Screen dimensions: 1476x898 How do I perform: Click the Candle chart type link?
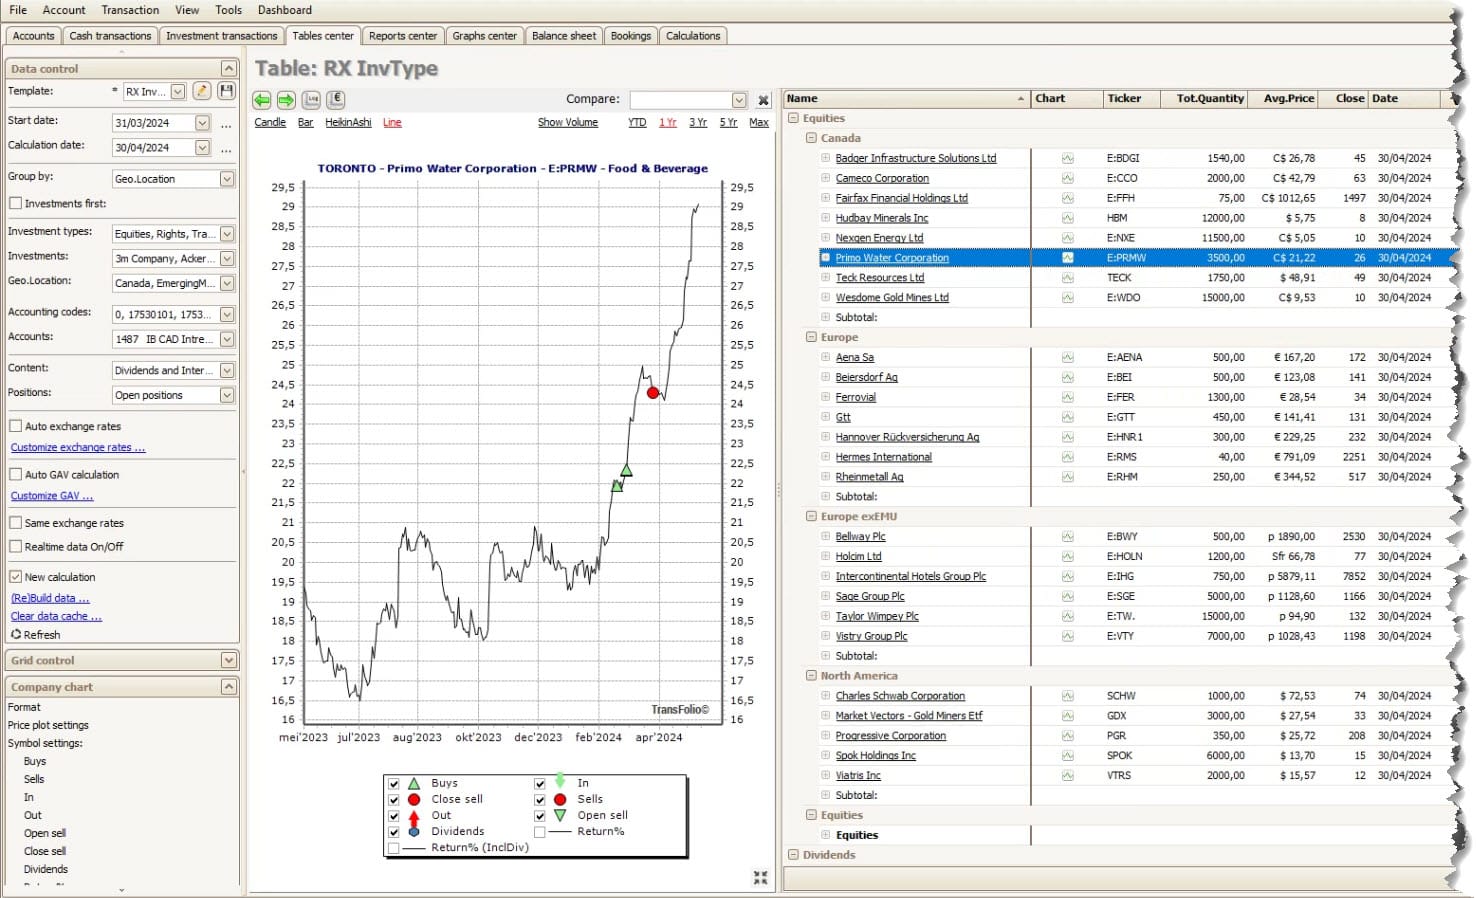[270, 122]
